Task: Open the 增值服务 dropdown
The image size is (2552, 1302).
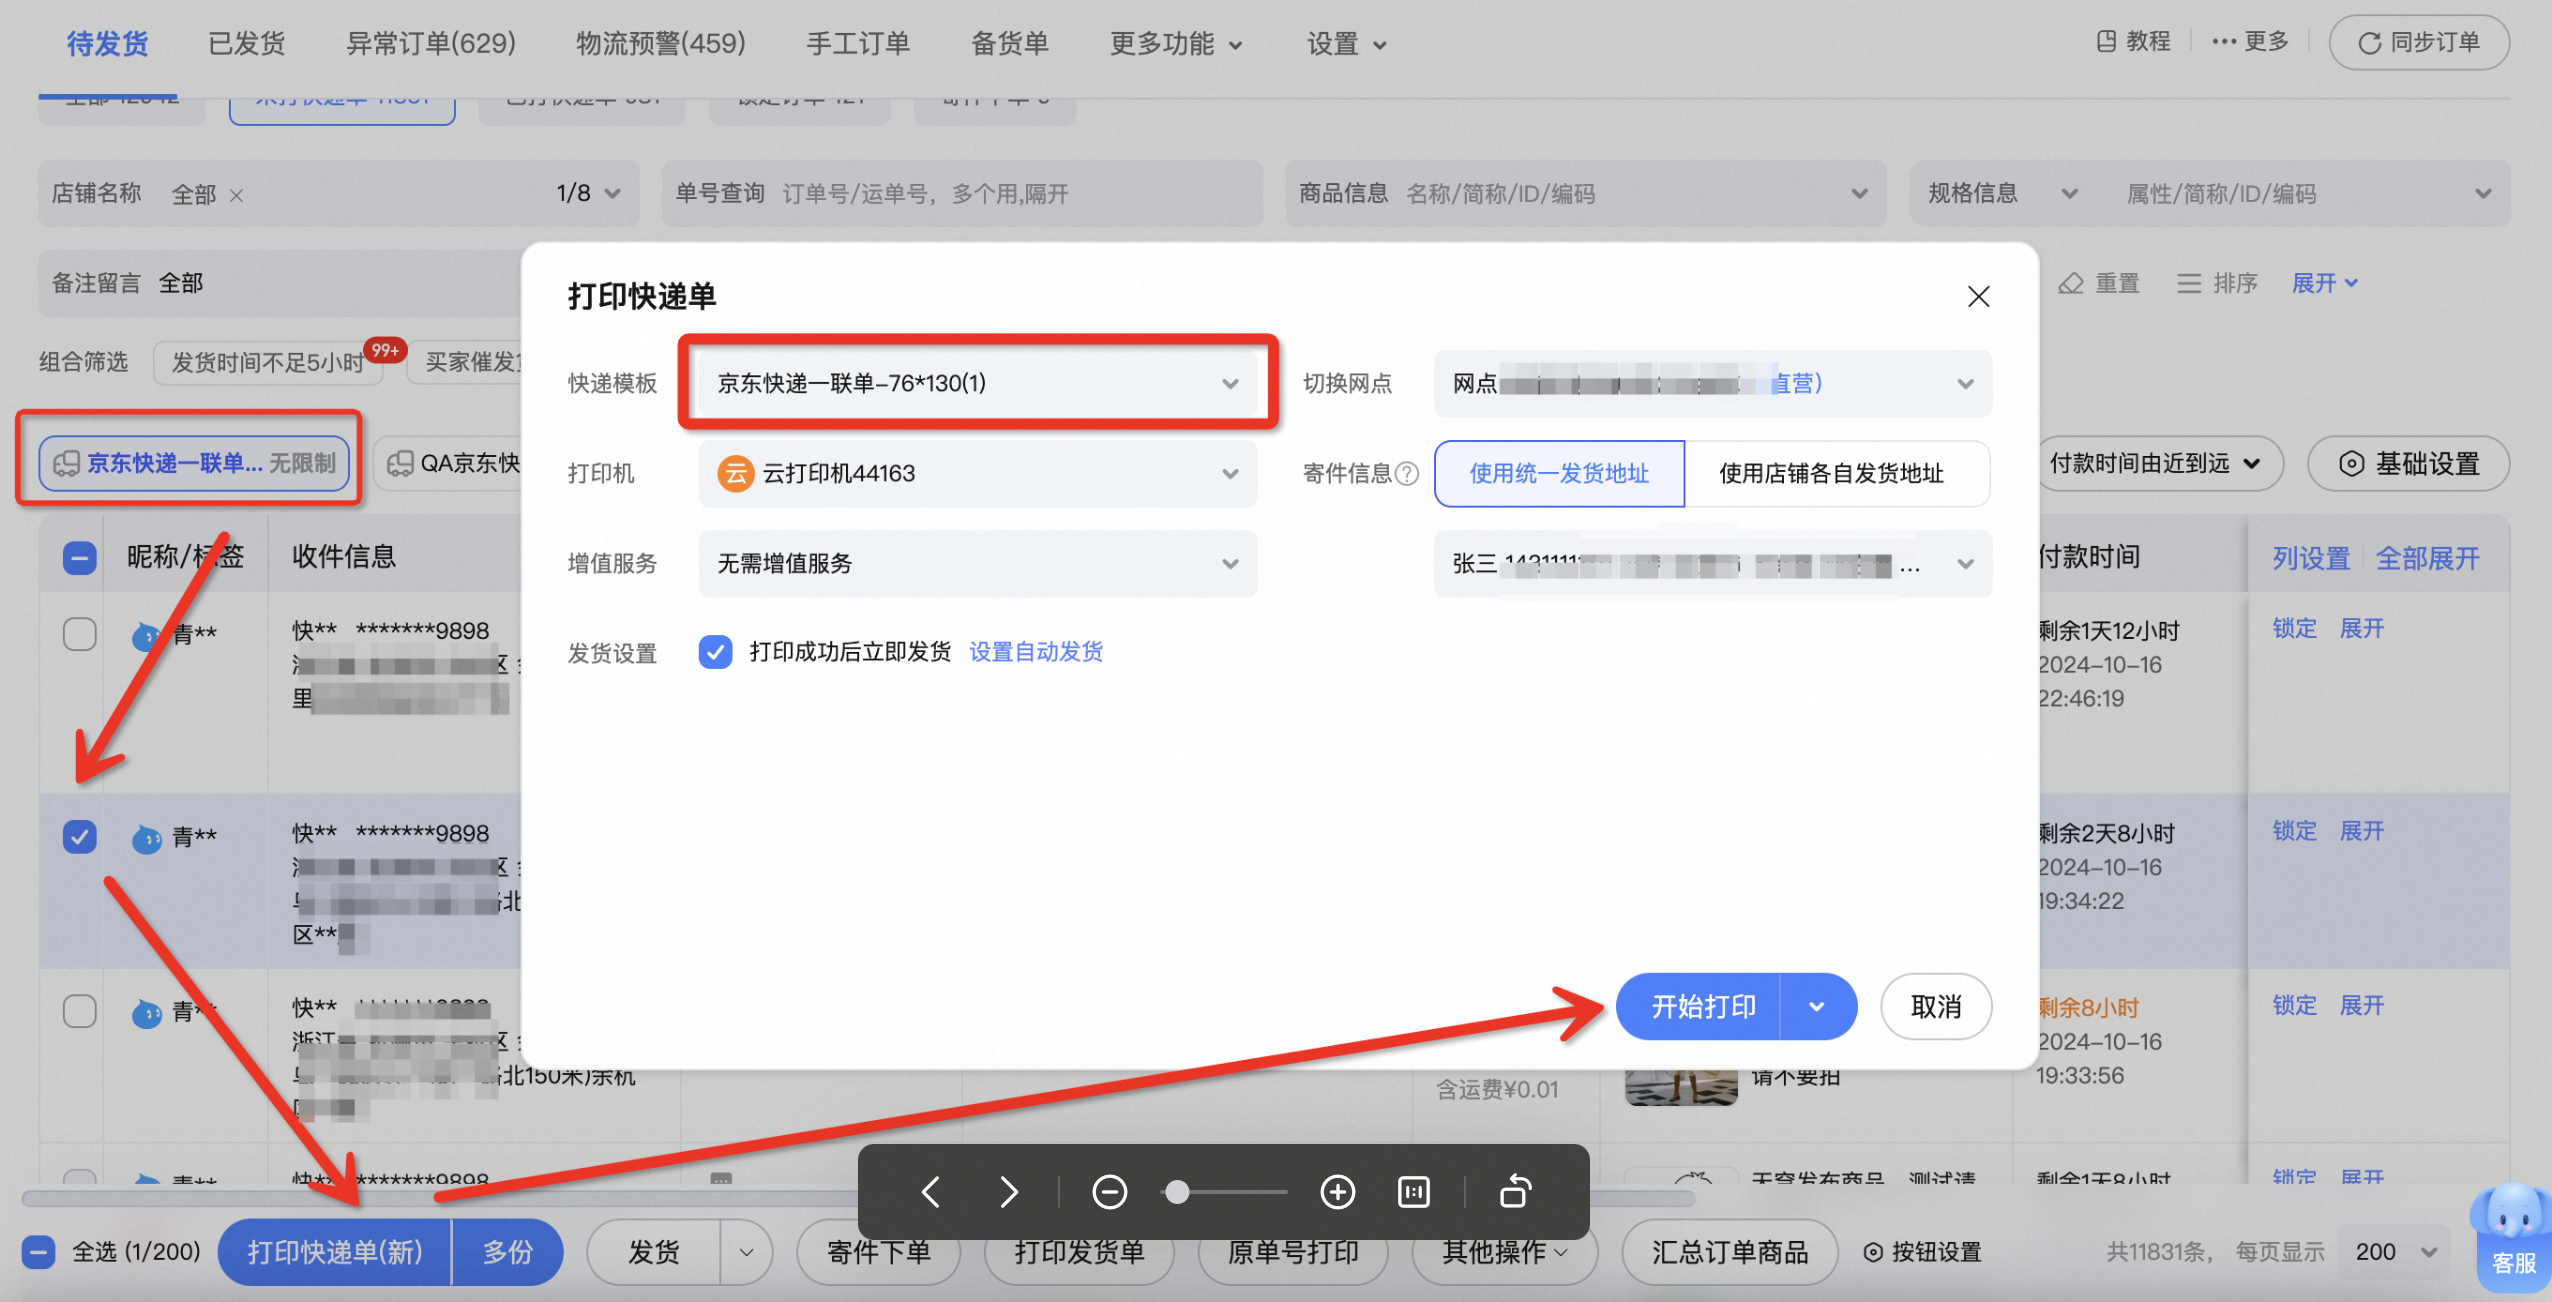Action: [977, 563]
